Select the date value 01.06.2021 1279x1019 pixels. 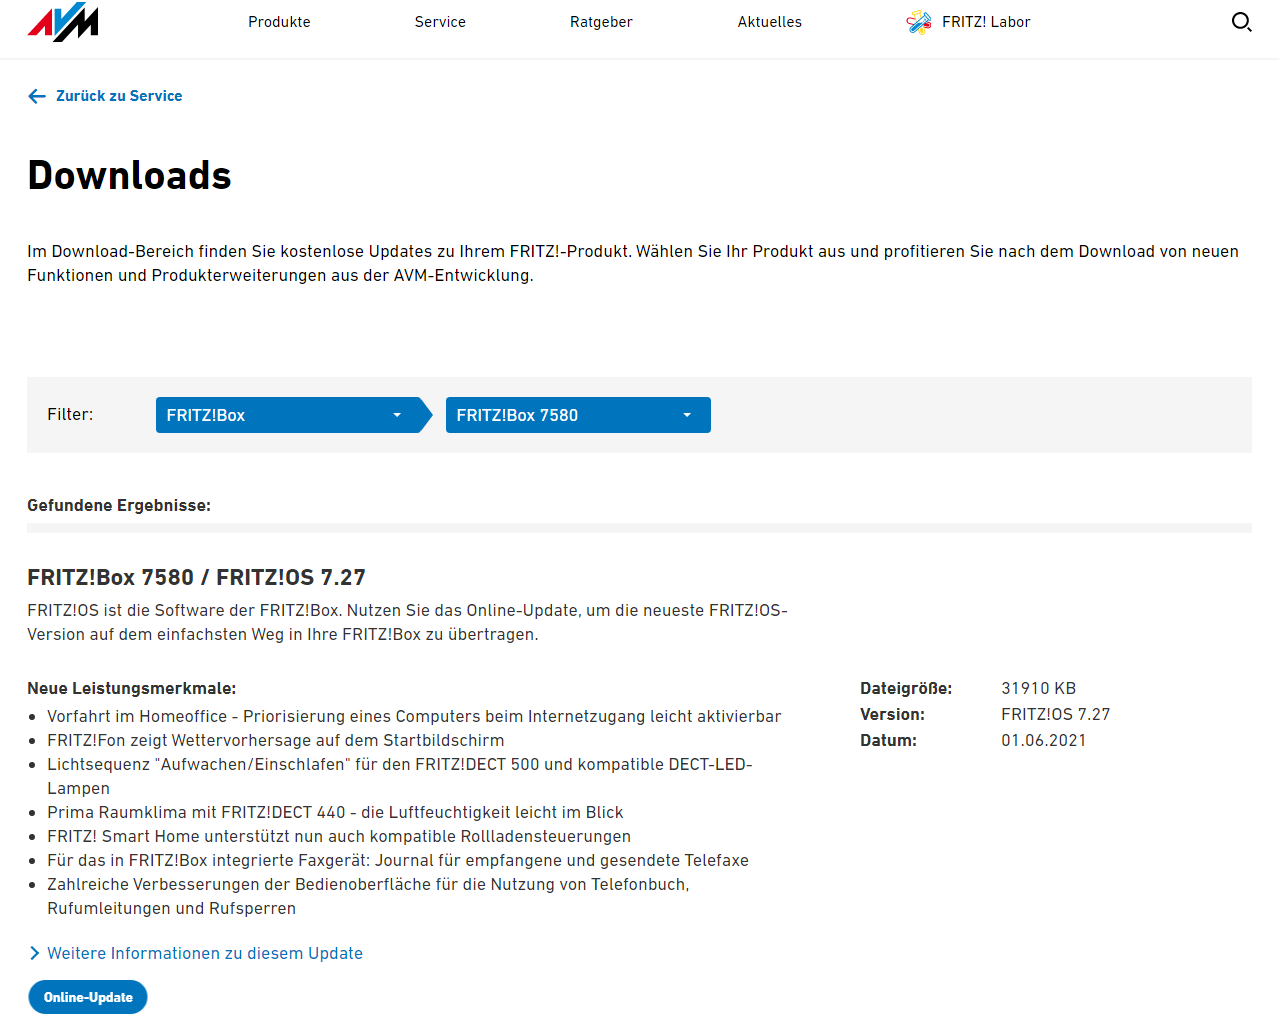[x=1043, y=740]
